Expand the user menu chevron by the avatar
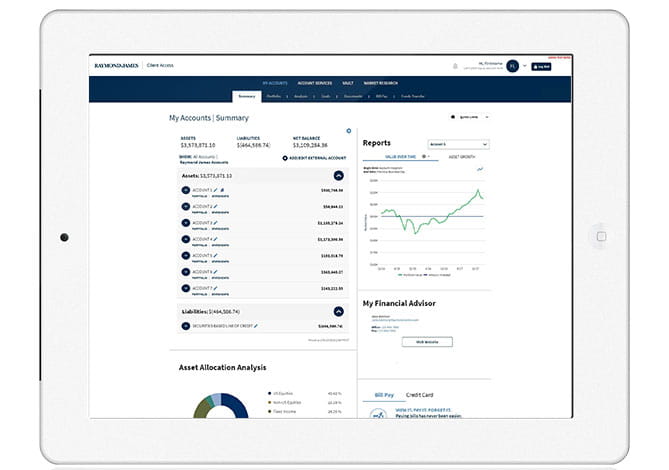This screenshot has width=669, height=470. point(525,66)
